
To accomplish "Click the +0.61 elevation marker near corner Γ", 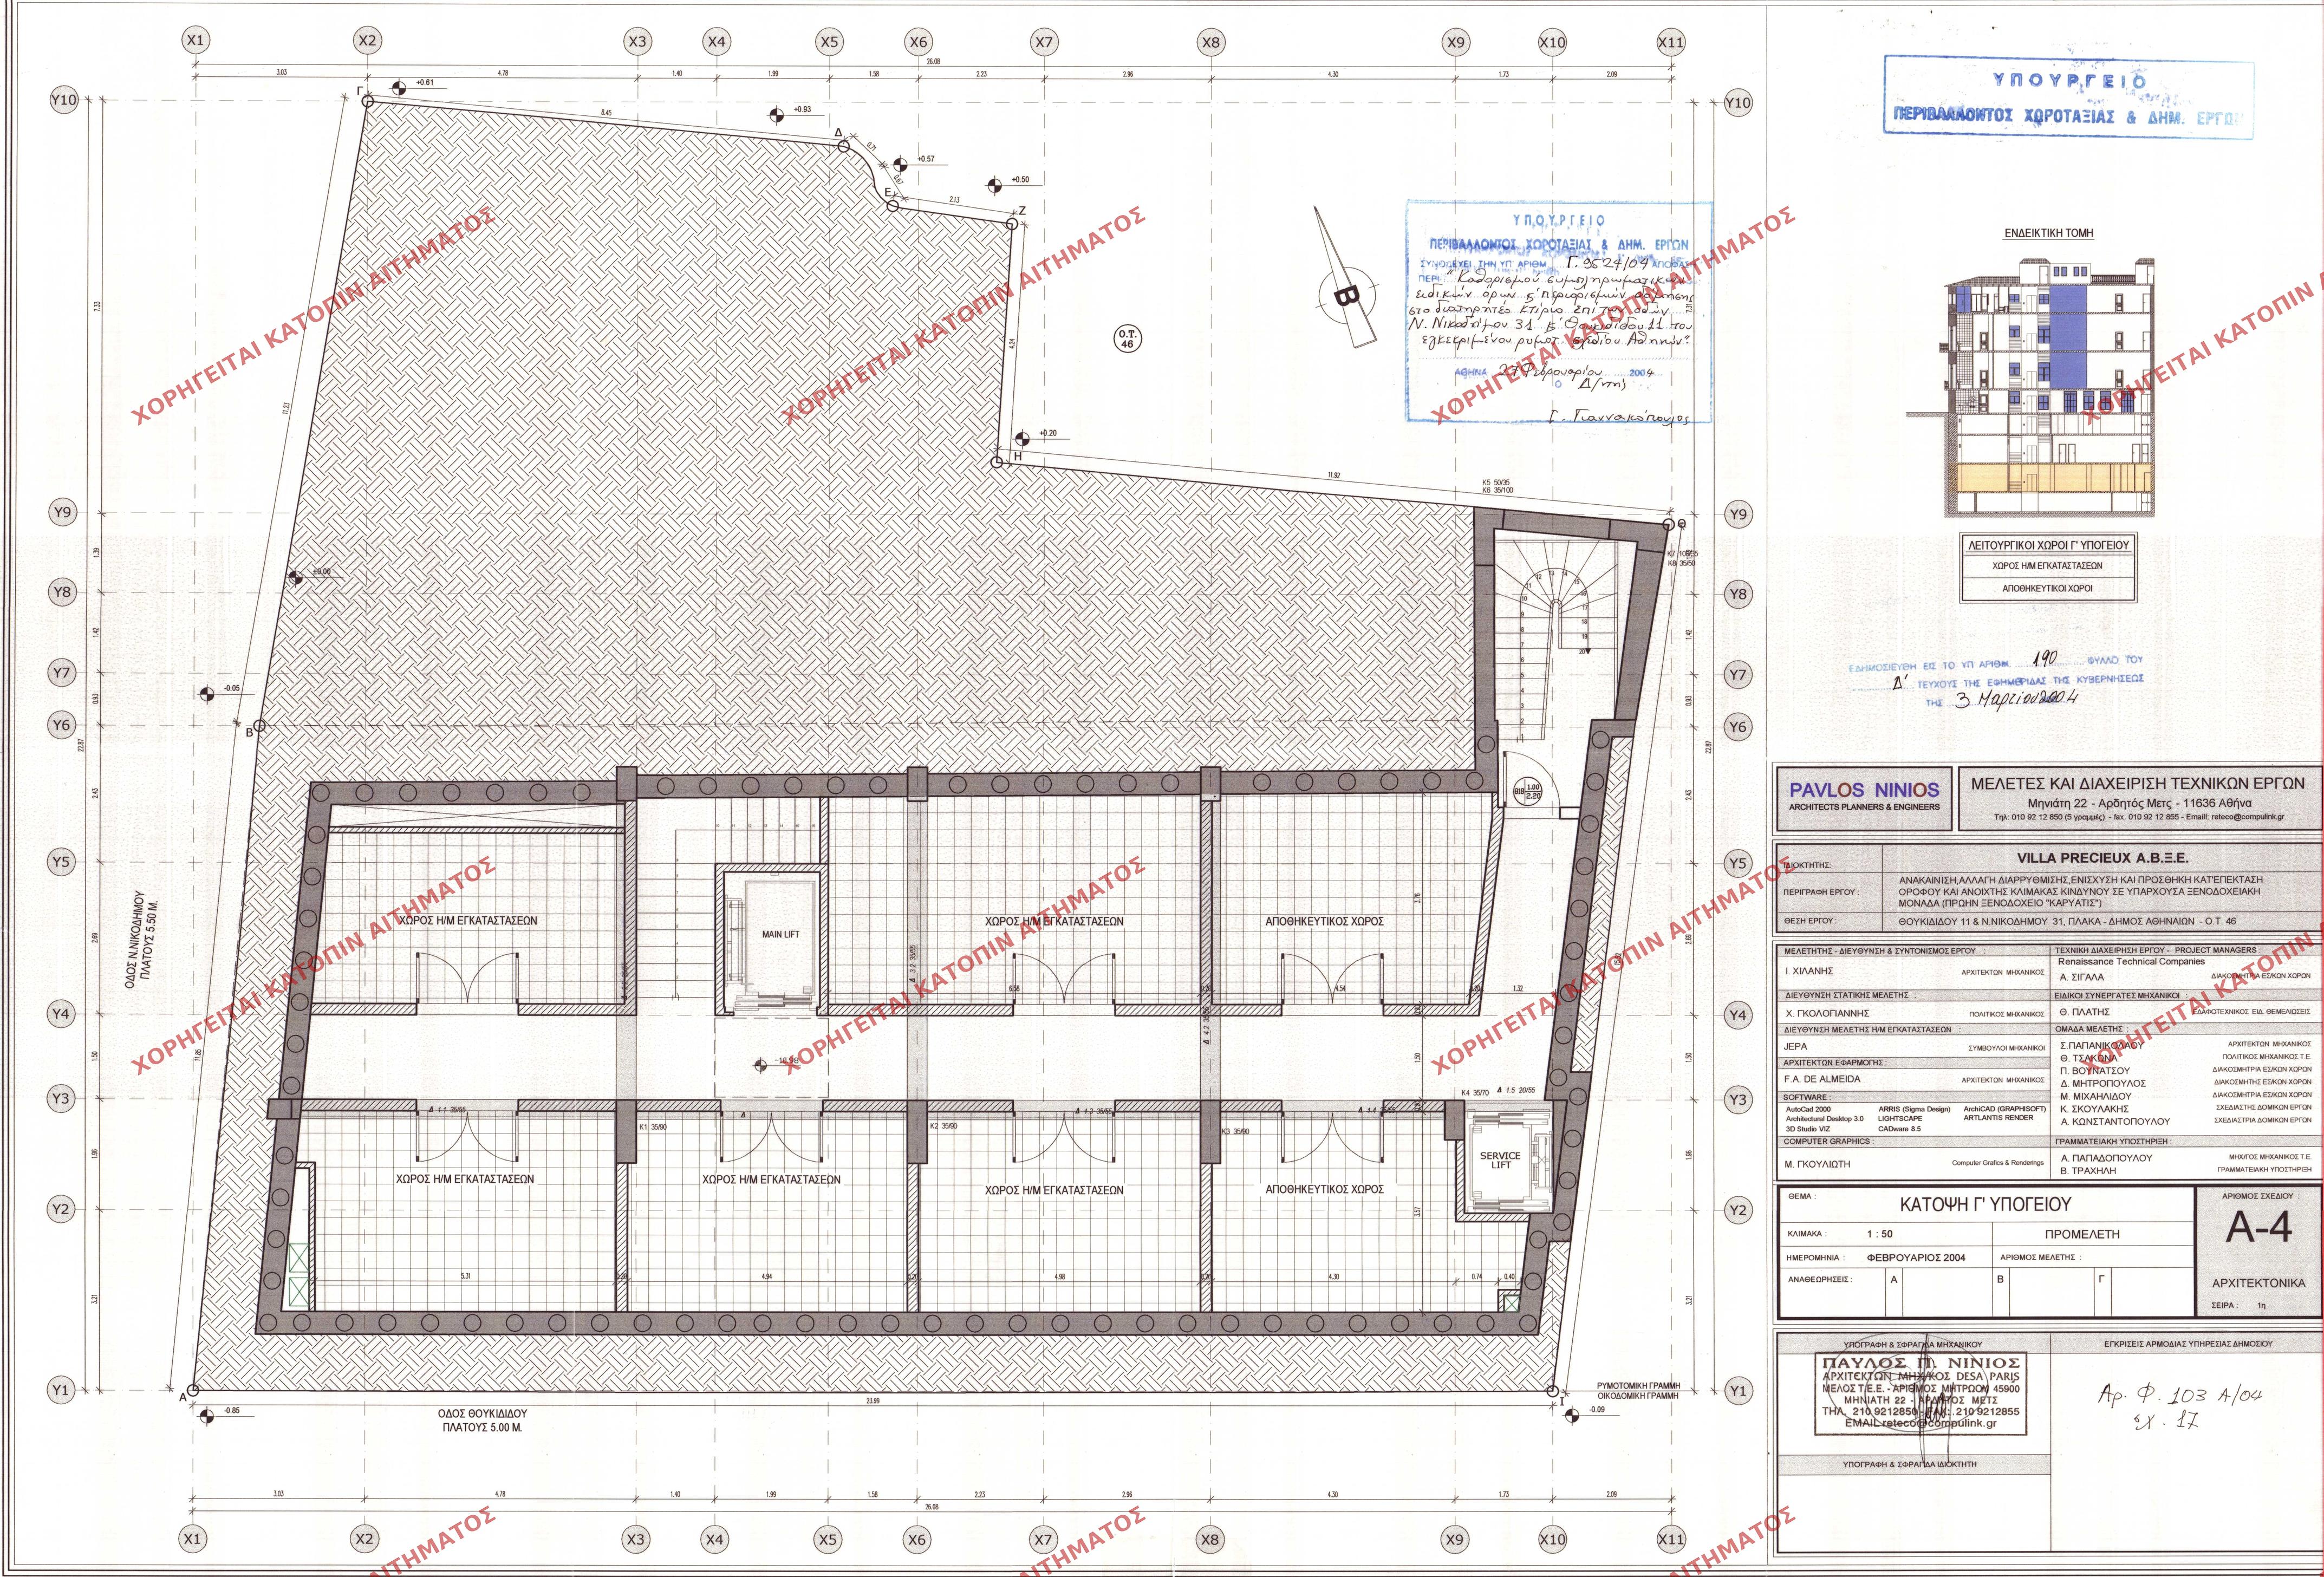I will pyautogui.click(x=399, y=87).
